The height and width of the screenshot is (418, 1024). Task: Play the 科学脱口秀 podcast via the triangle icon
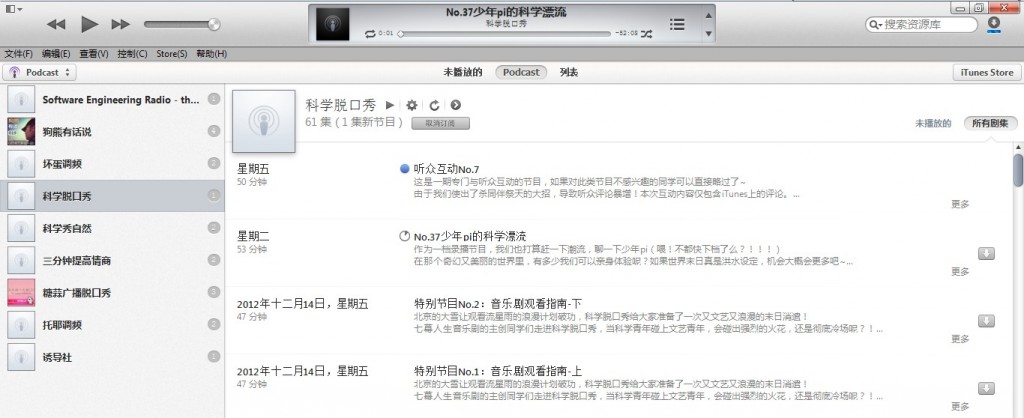pyautogui.click(x=390, y=104)
